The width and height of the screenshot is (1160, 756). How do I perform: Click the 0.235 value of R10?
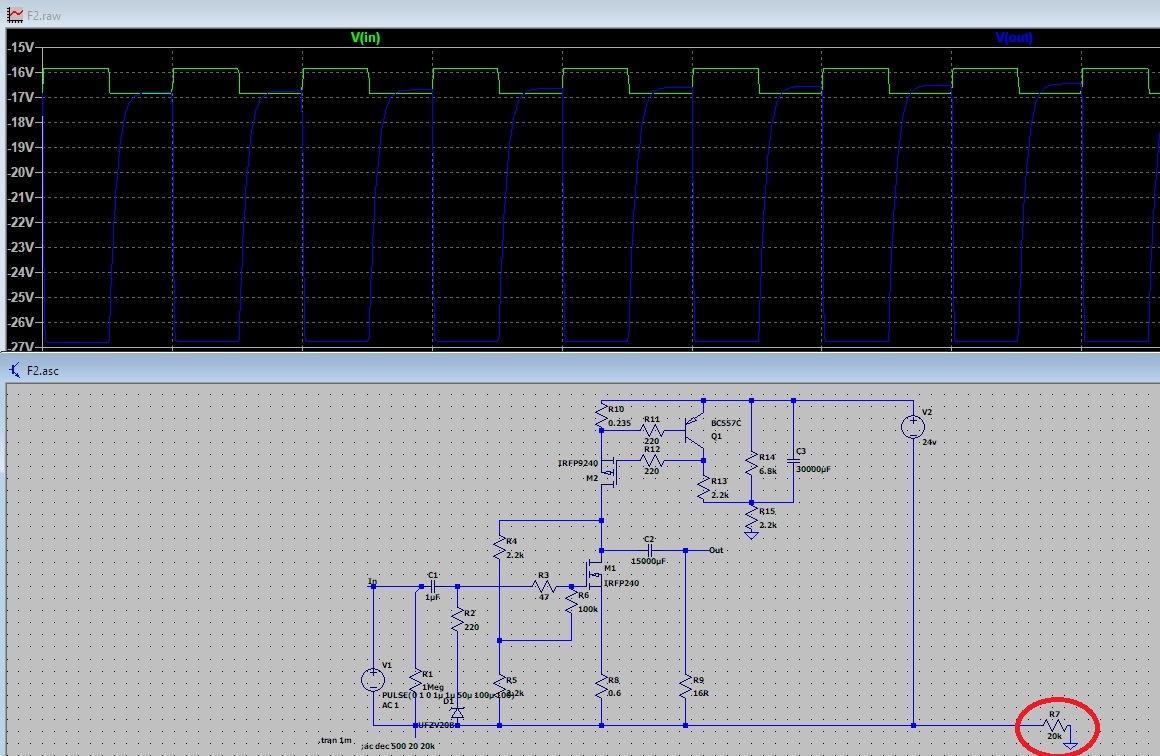point(620,424)
